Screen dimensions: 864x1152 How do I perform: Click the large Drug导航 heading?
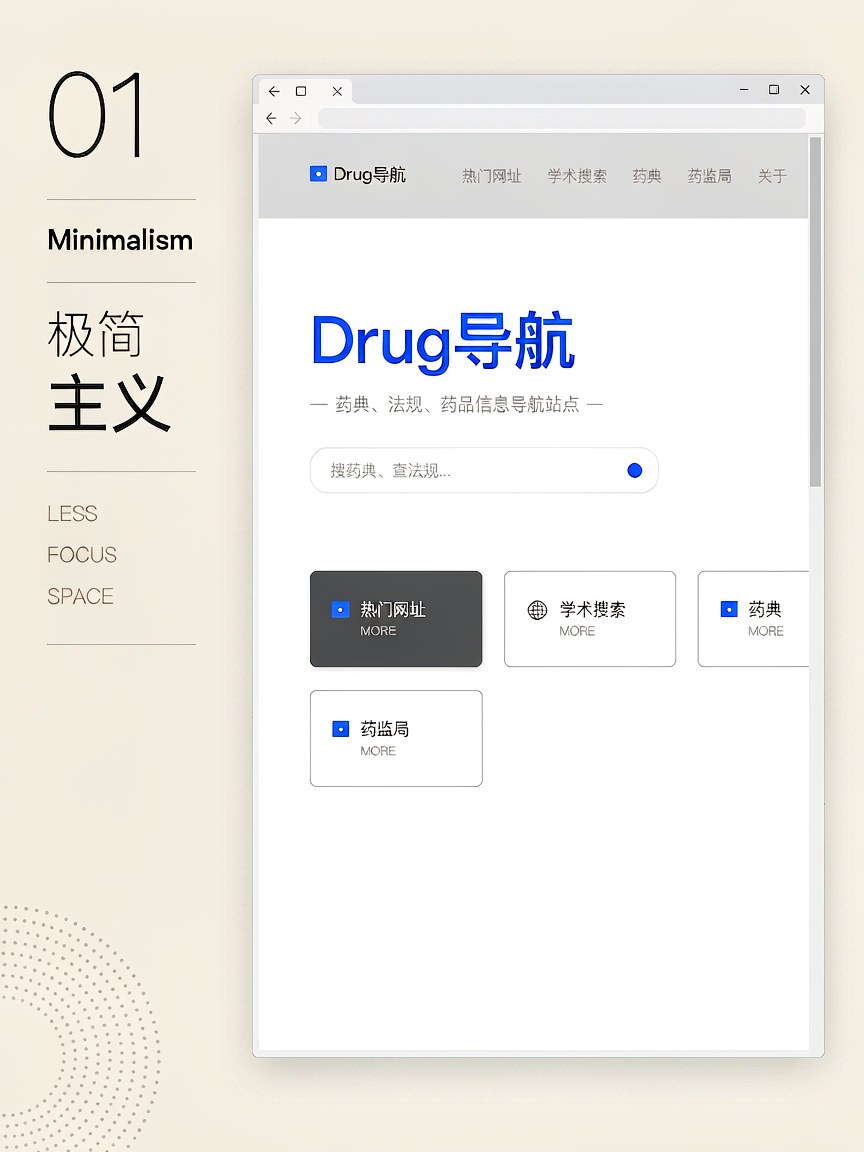tap(442, 341)
